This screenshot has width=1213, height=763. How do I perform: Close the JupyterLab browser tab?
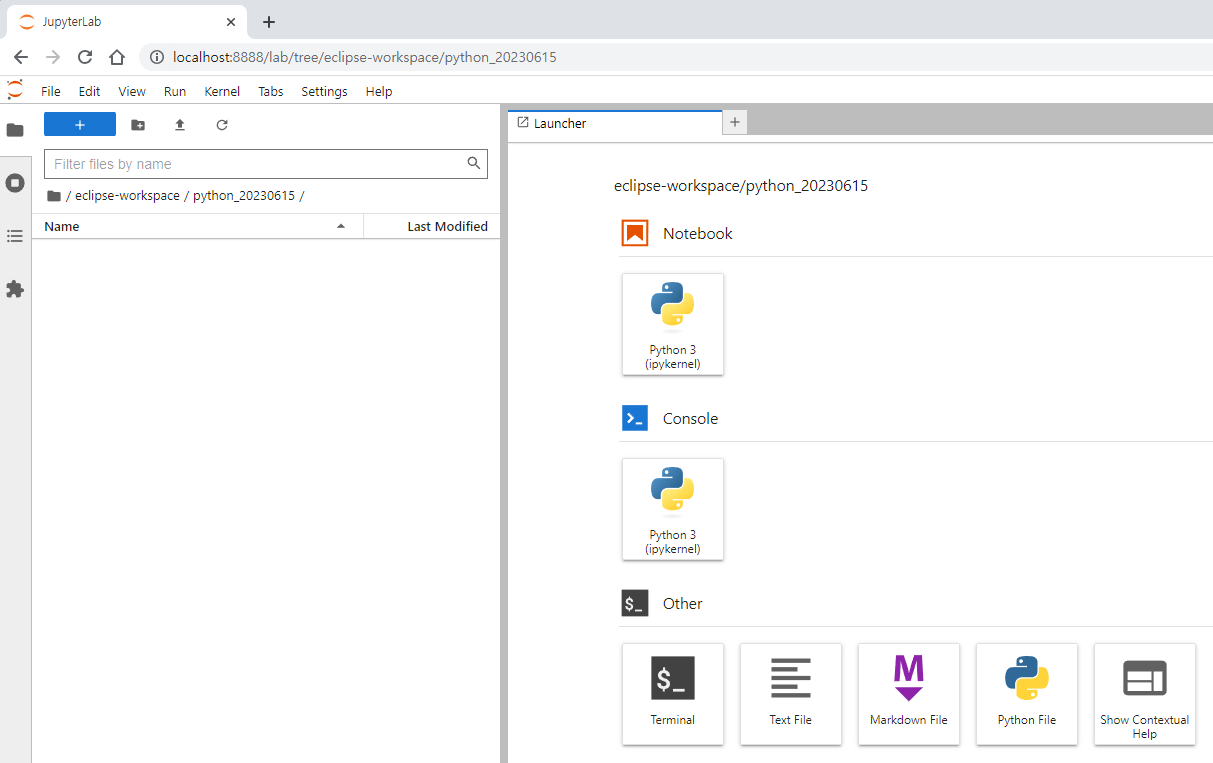(231, 22)
